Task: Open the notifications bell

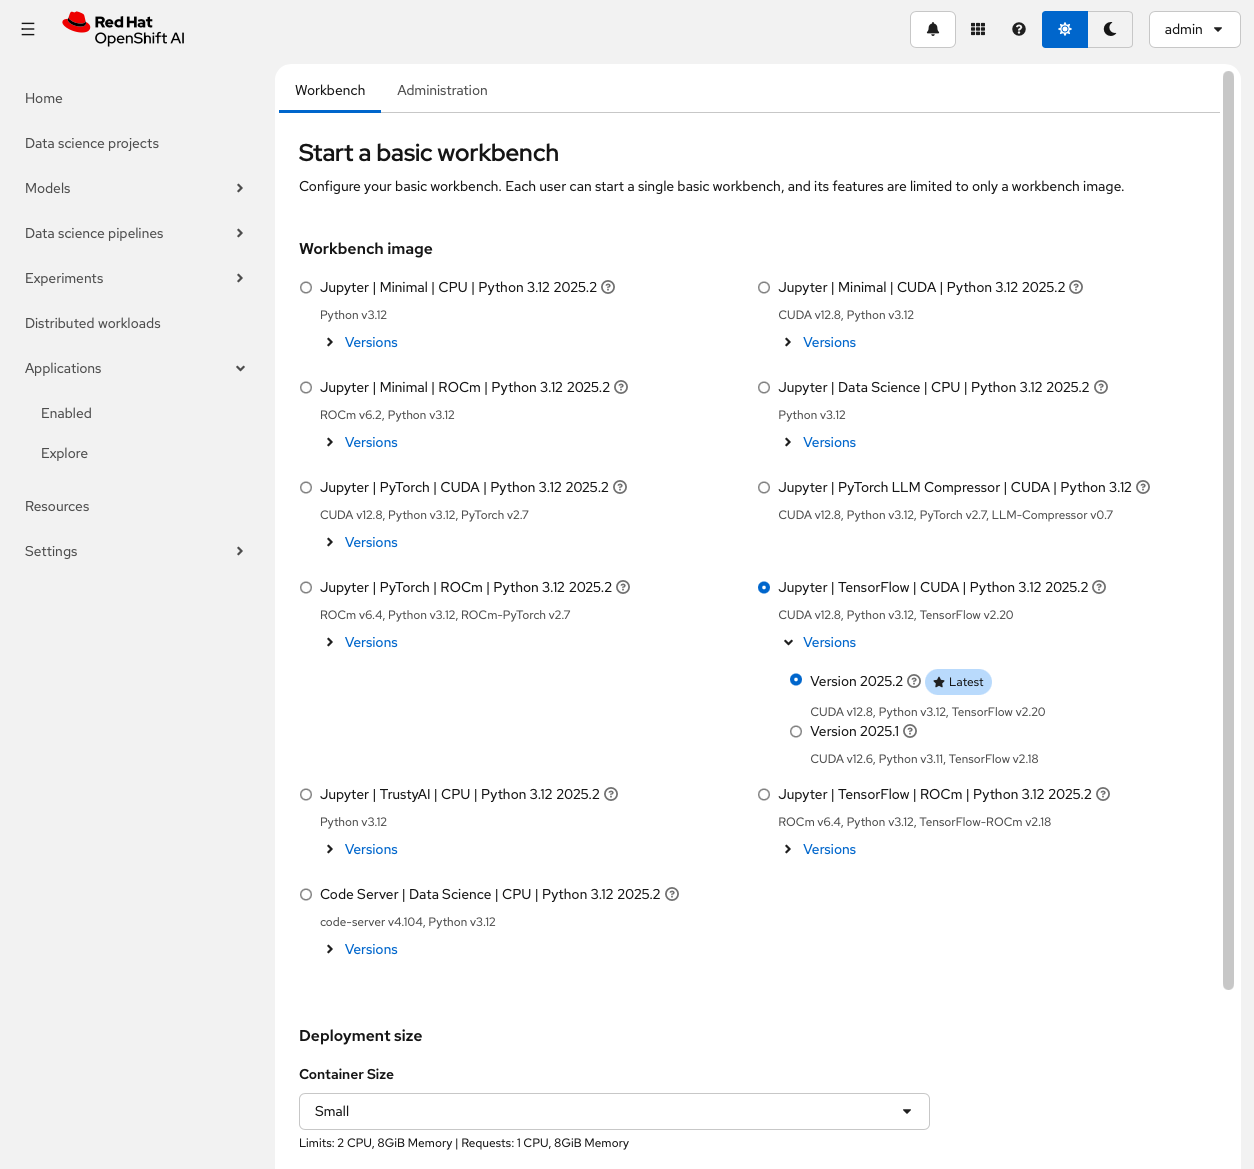Action: click(x=933, y=30)
